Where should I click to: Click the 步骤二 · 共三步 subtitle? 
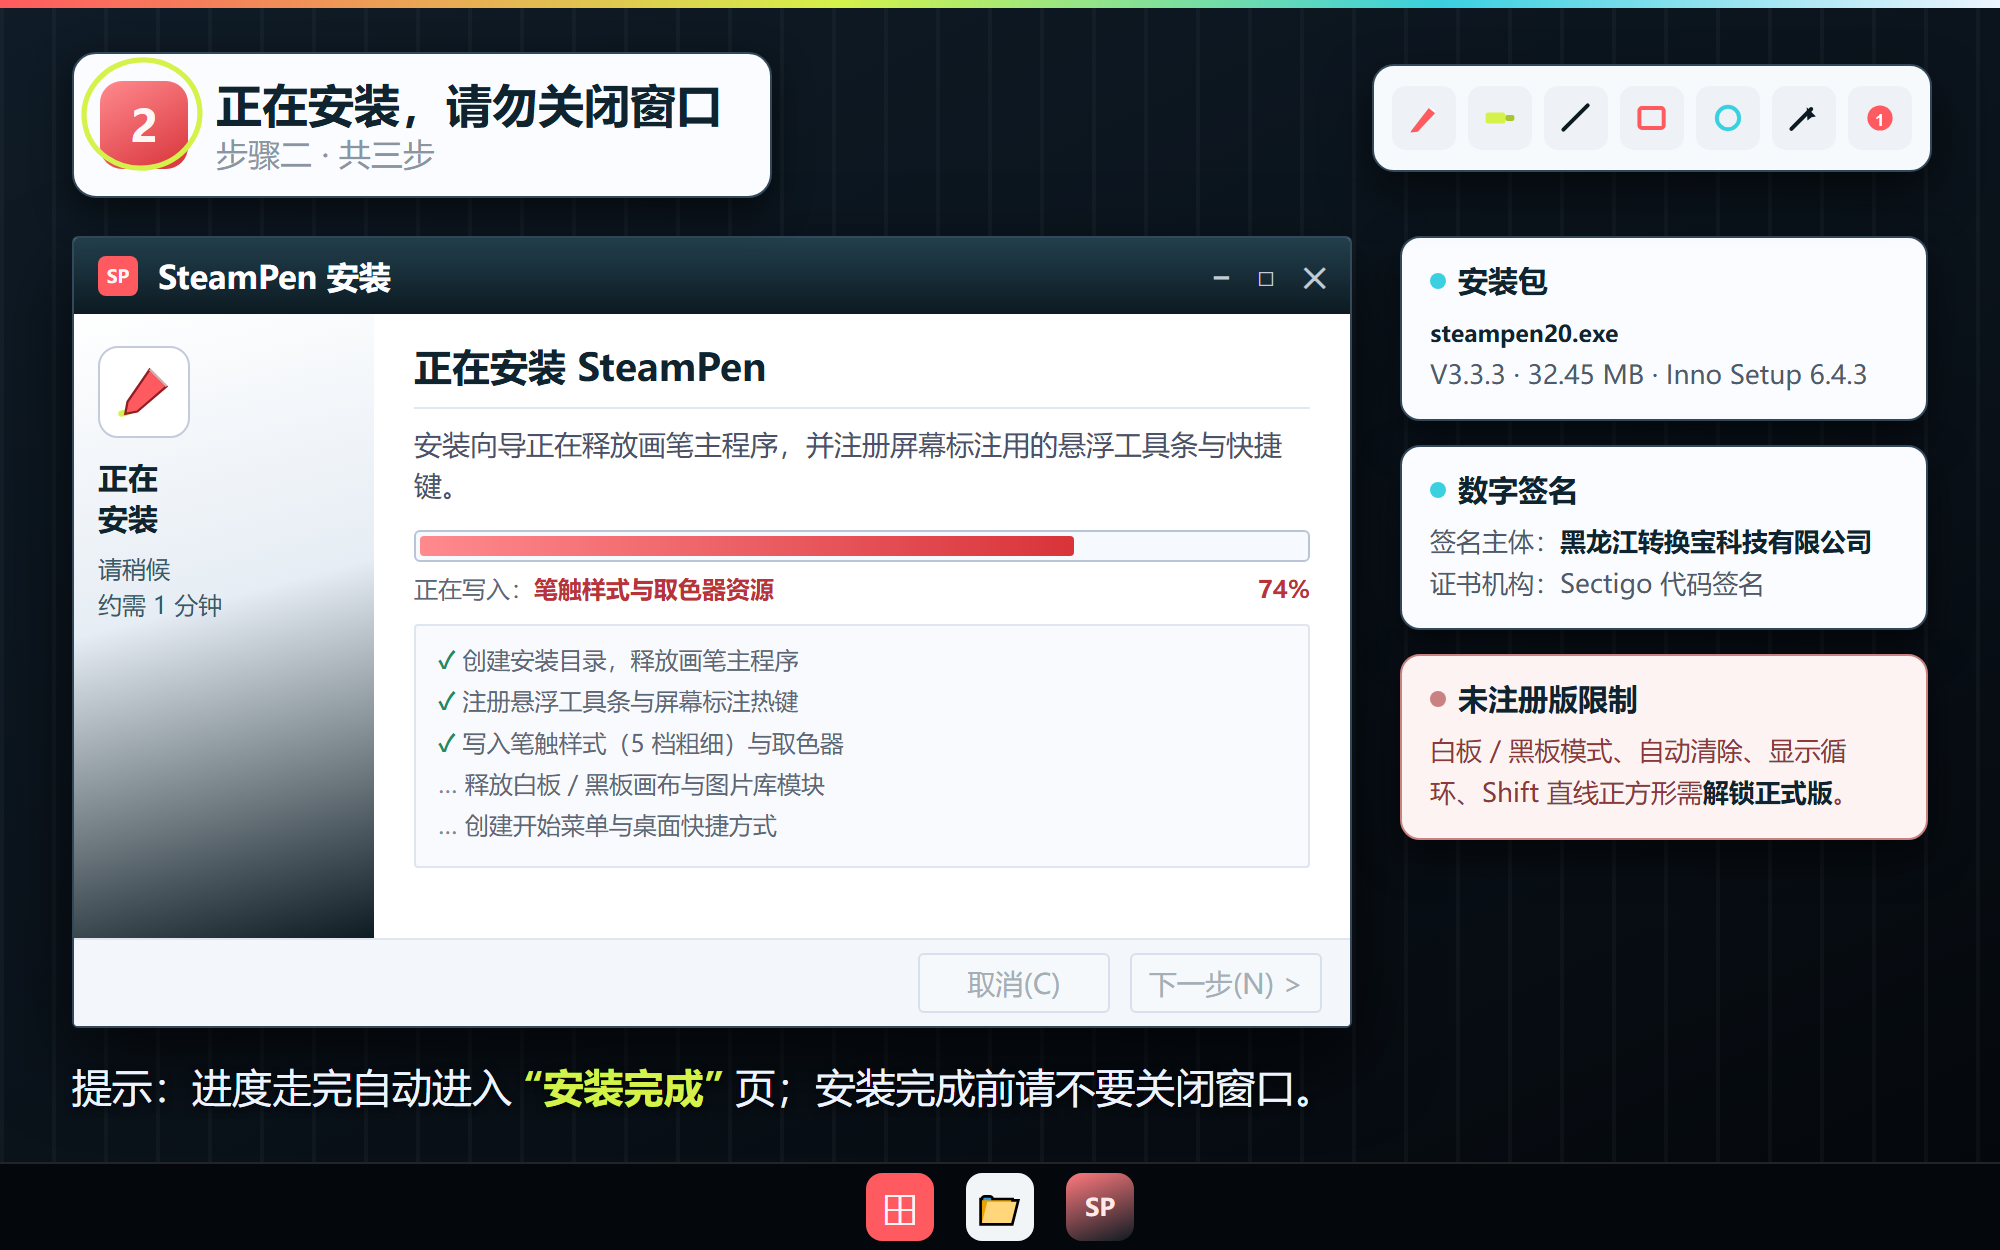pos(326,155)
